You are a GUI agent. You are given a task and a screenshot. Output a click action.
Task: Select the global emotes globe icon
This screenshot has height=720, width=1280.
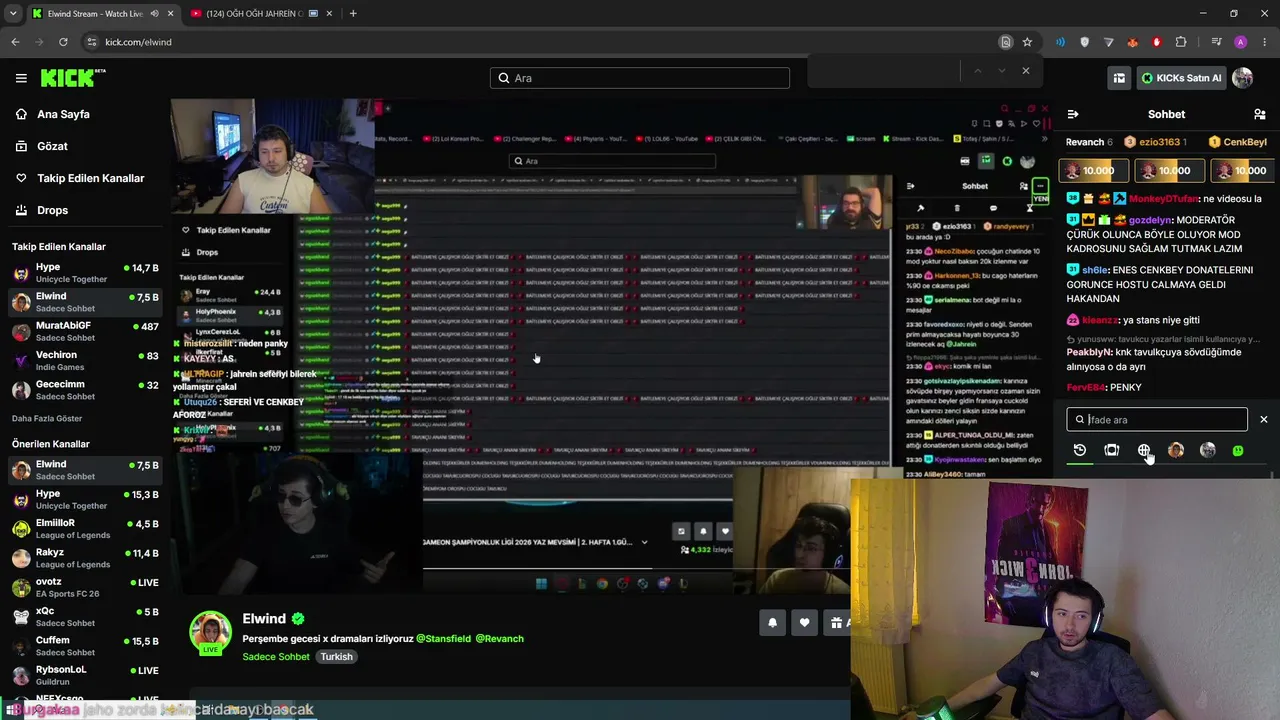pos(1144,451)
